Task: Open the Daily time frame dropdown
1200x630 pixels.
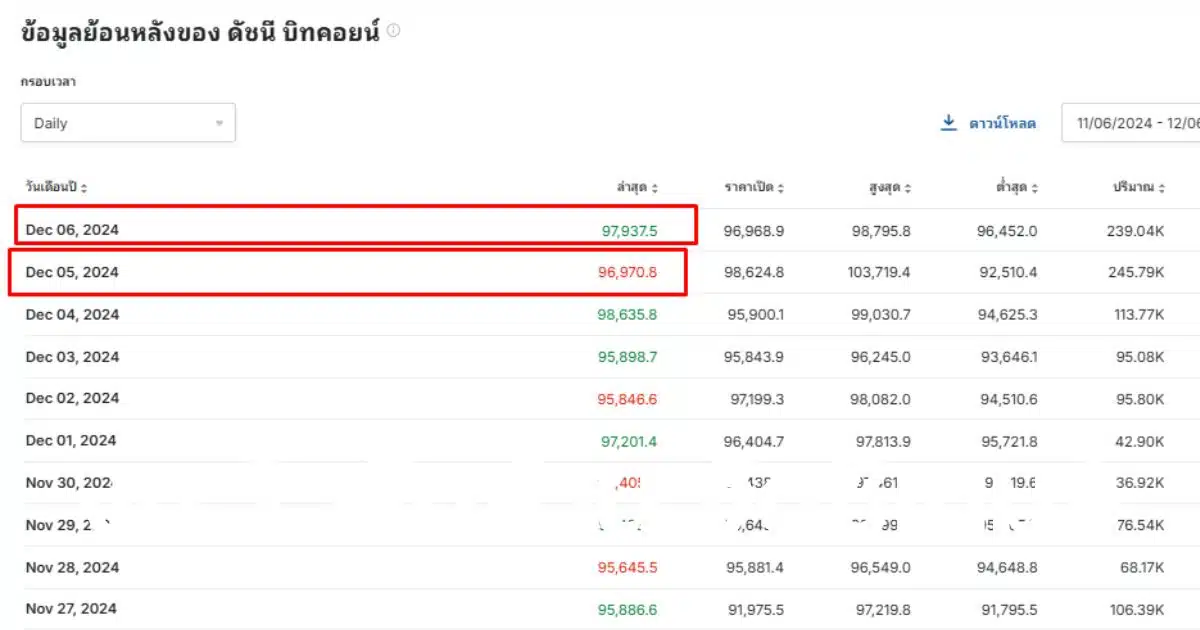Action: 128,123
